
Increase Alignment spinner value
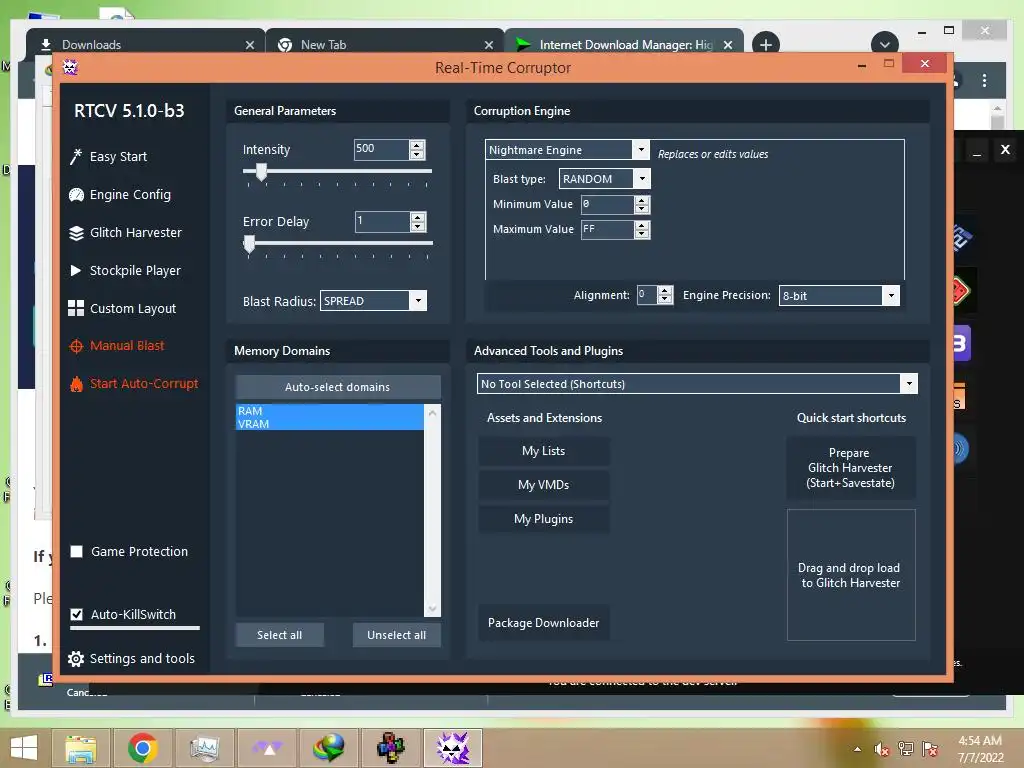[x=665, y=291]
